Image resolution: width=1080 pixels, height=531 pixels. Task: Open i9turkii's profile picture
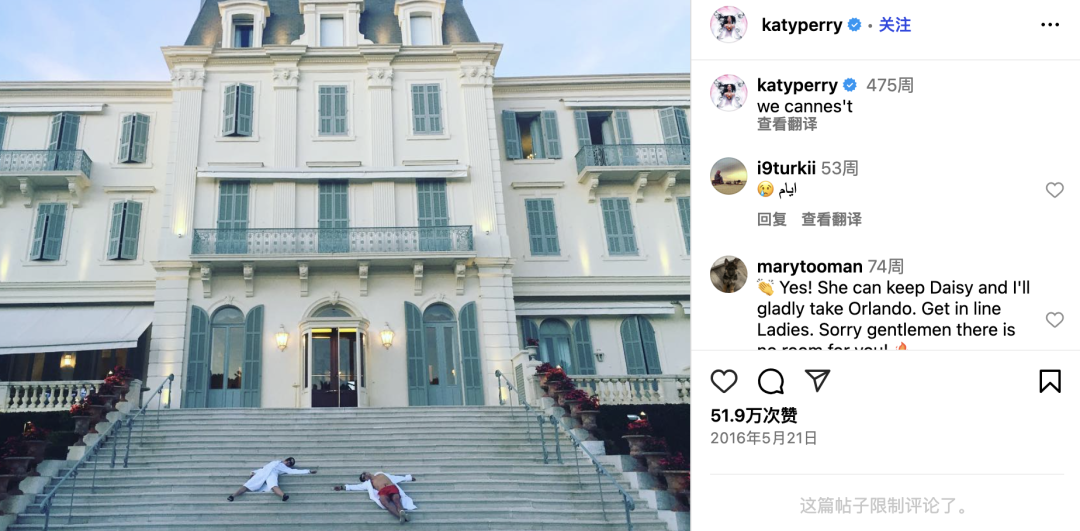pyautogui.click(x=729, y=176)
